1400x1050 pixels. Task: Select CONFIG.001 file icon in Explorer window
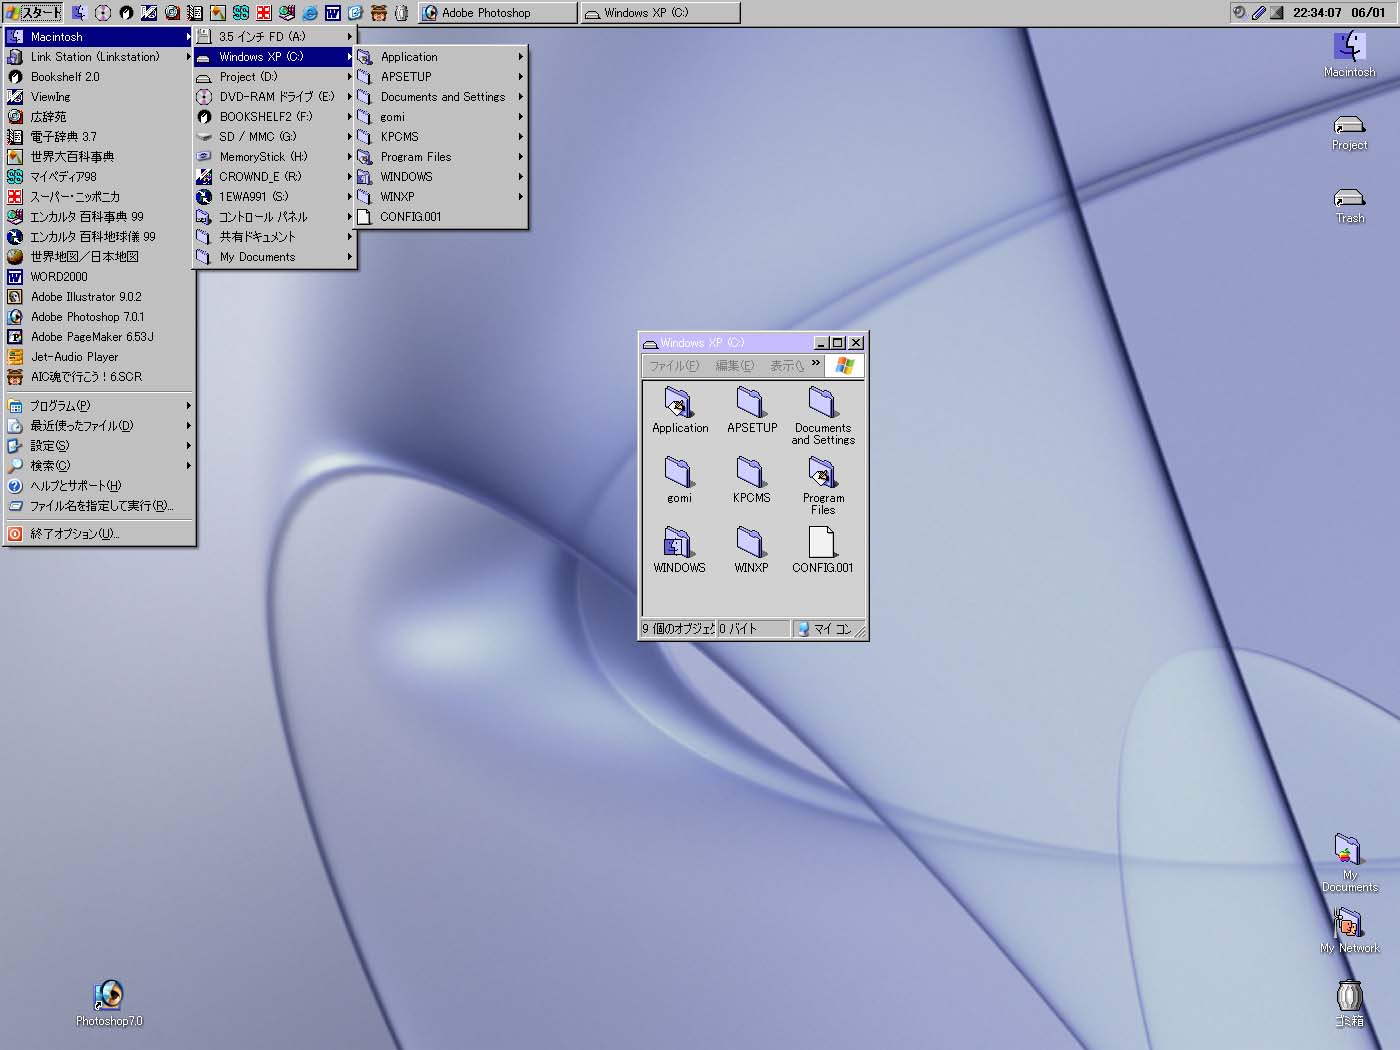point(822,550)
